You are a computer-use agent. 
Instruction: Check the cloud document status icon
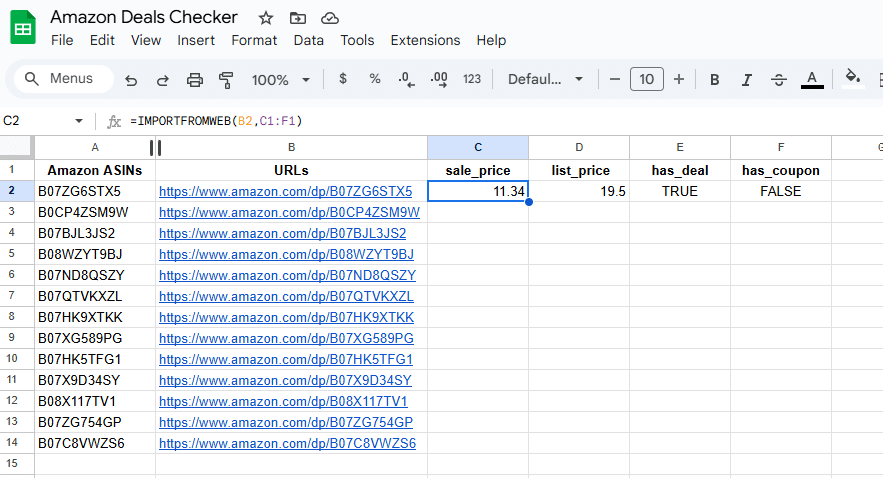pyautogui.click(x=329, y=18)
